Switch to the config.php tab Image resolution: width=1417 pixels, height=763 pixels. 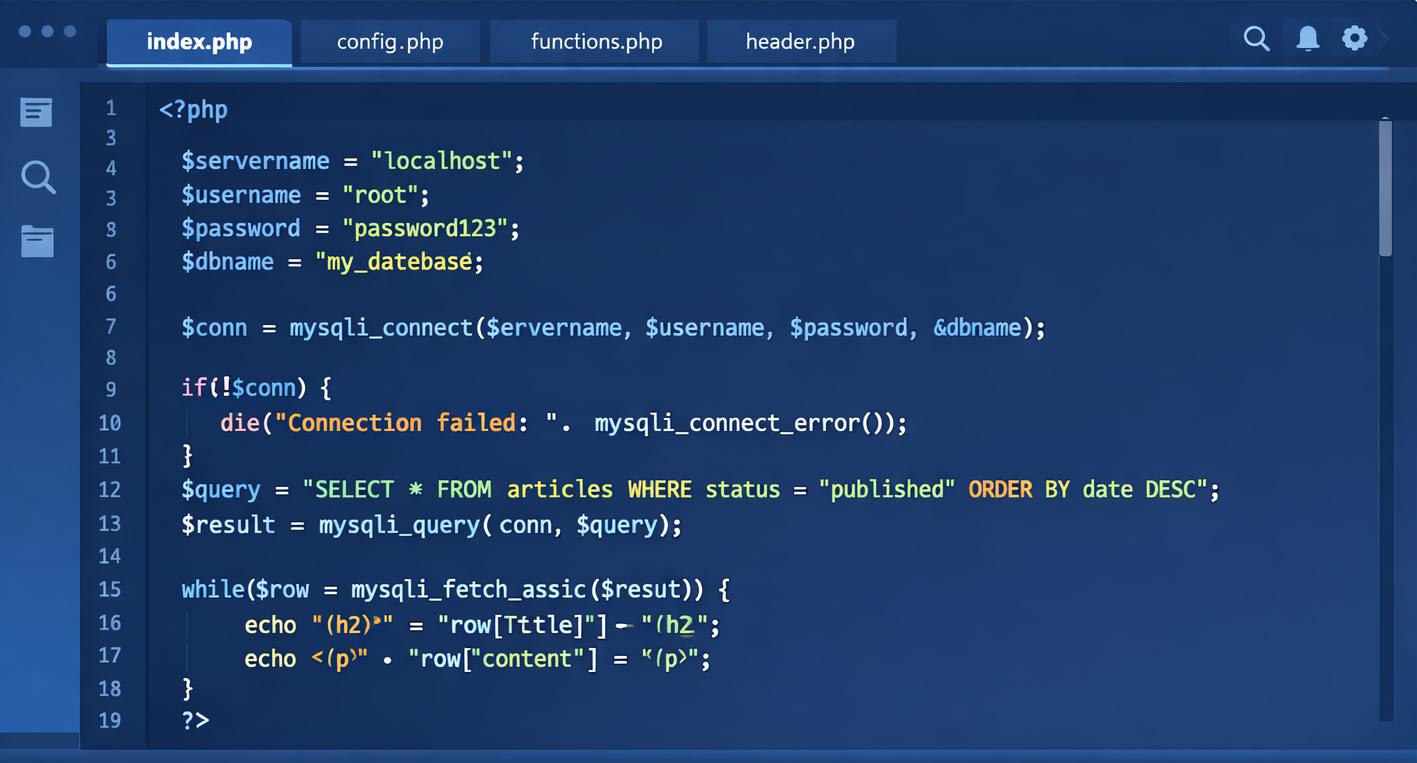(x=389, y=42)
